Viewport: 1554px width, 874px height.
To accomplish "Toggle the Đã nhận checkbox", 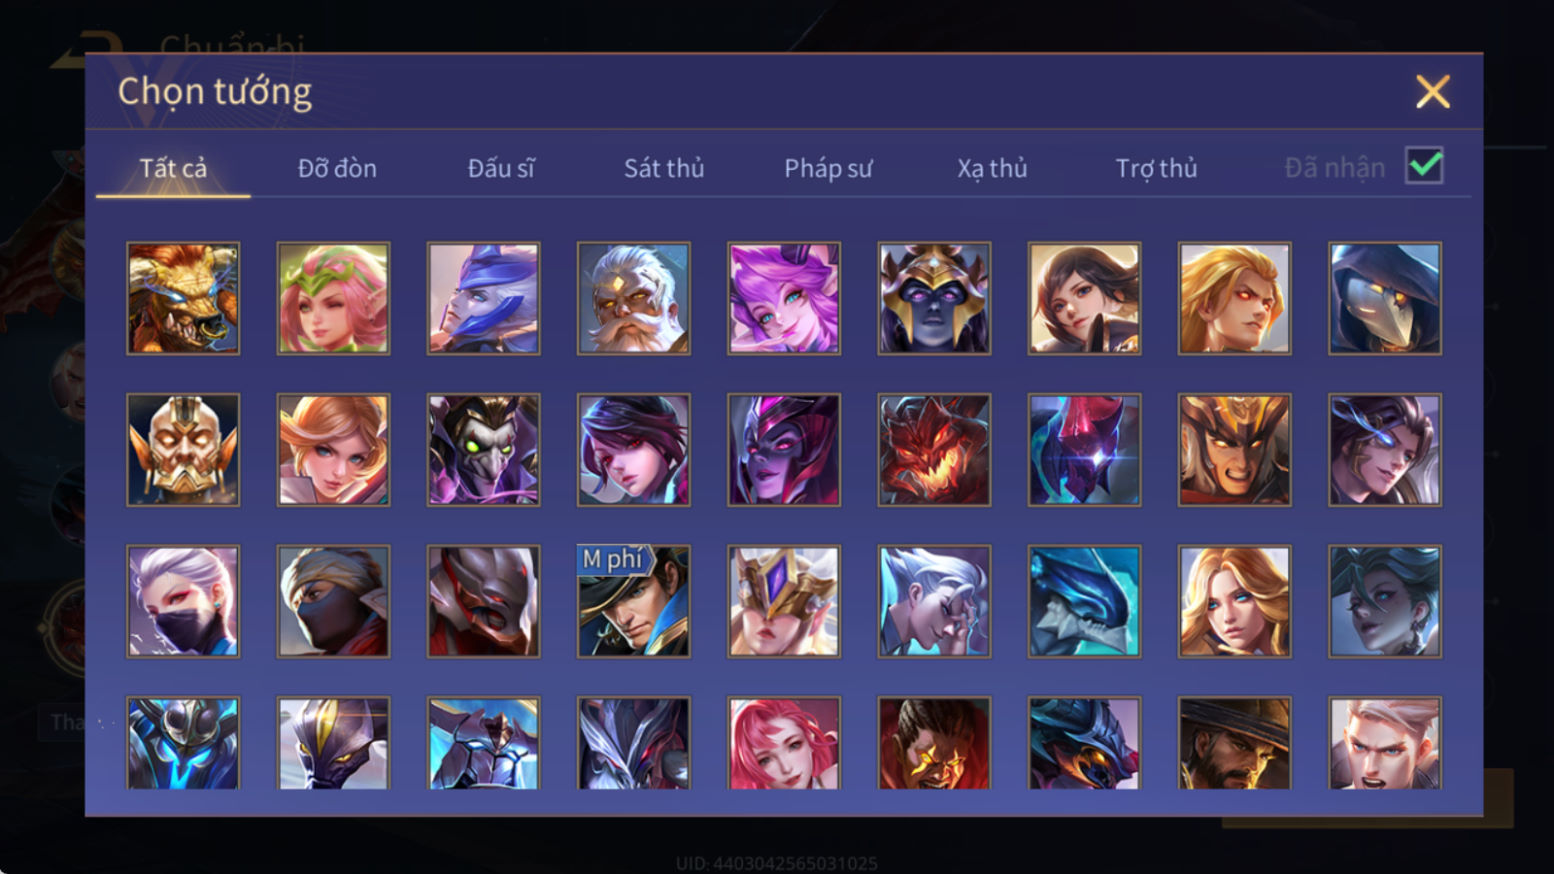I will tap(1424, 165).
